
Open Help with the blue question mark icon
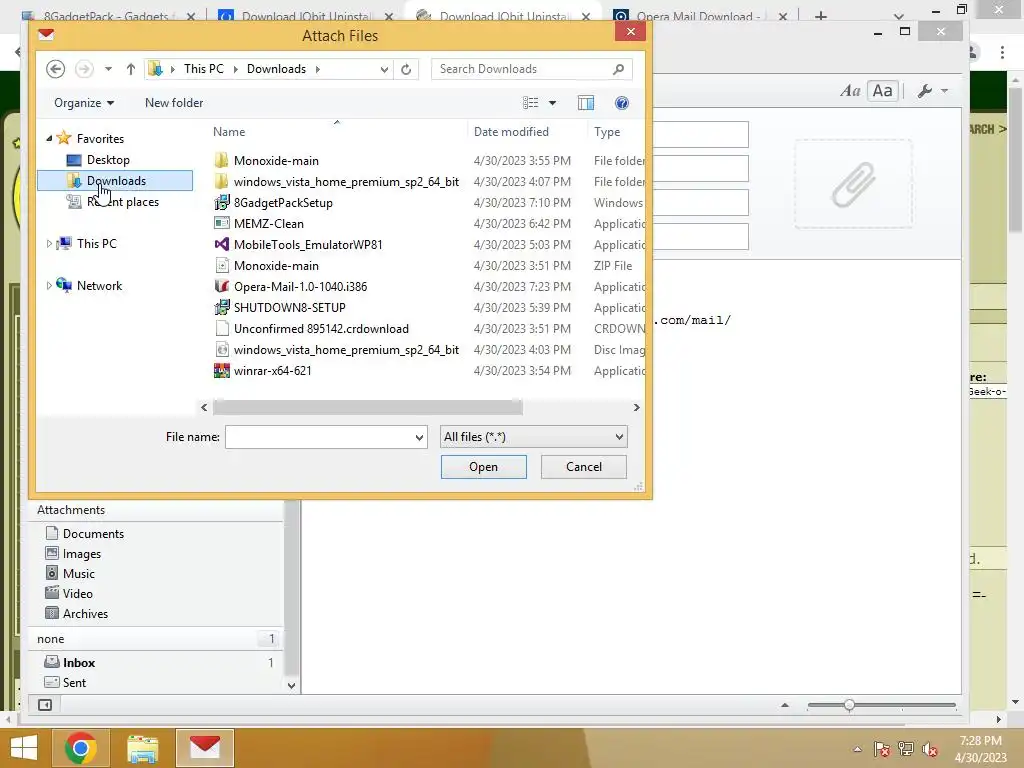[x=622, y=103]
